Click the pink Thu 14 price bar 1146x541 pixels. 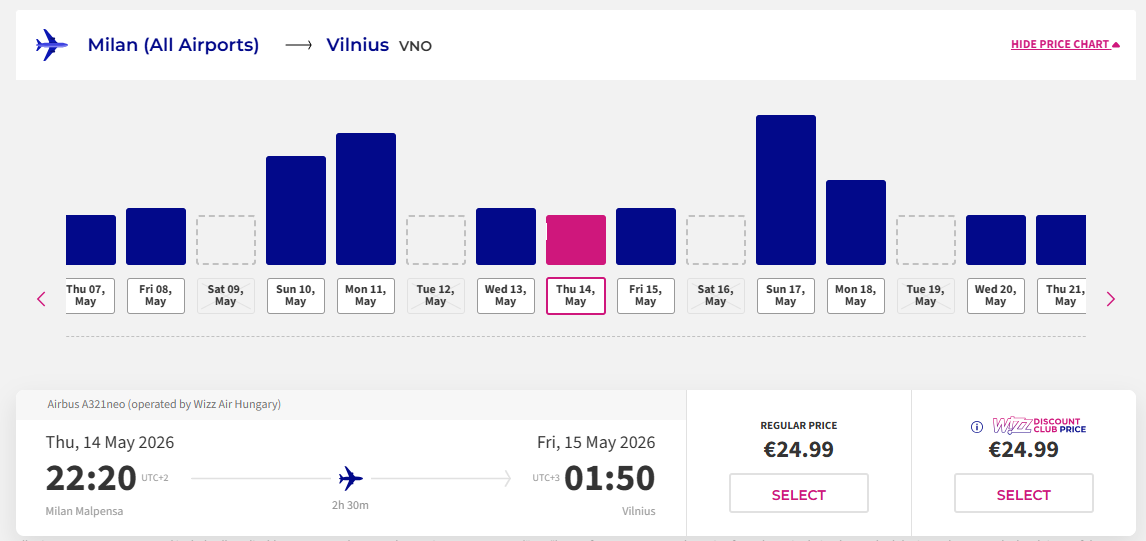pyautogui.click(x=576, y=240)
